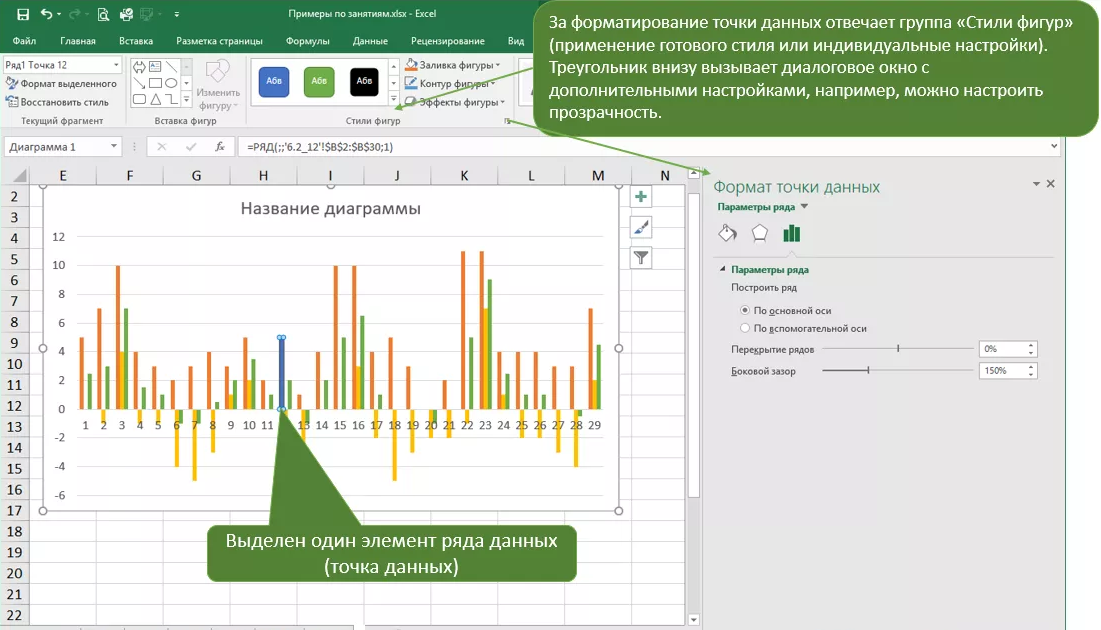Click Формат выделенного button

coord(61,84)
